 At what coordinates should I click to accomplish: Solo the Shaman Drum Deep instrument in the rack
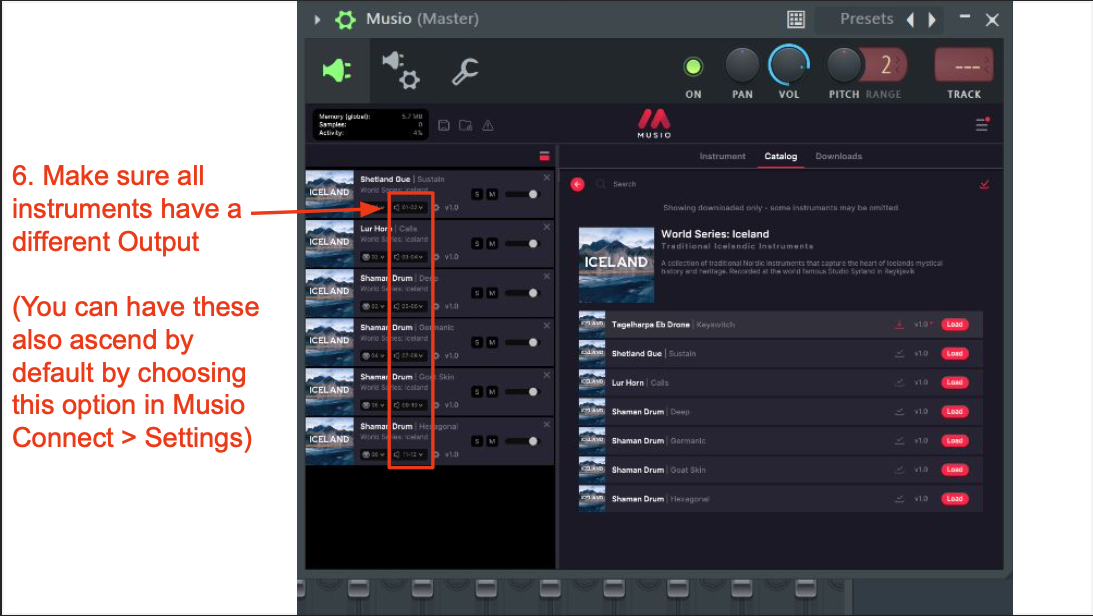click(x=477, y=293)
